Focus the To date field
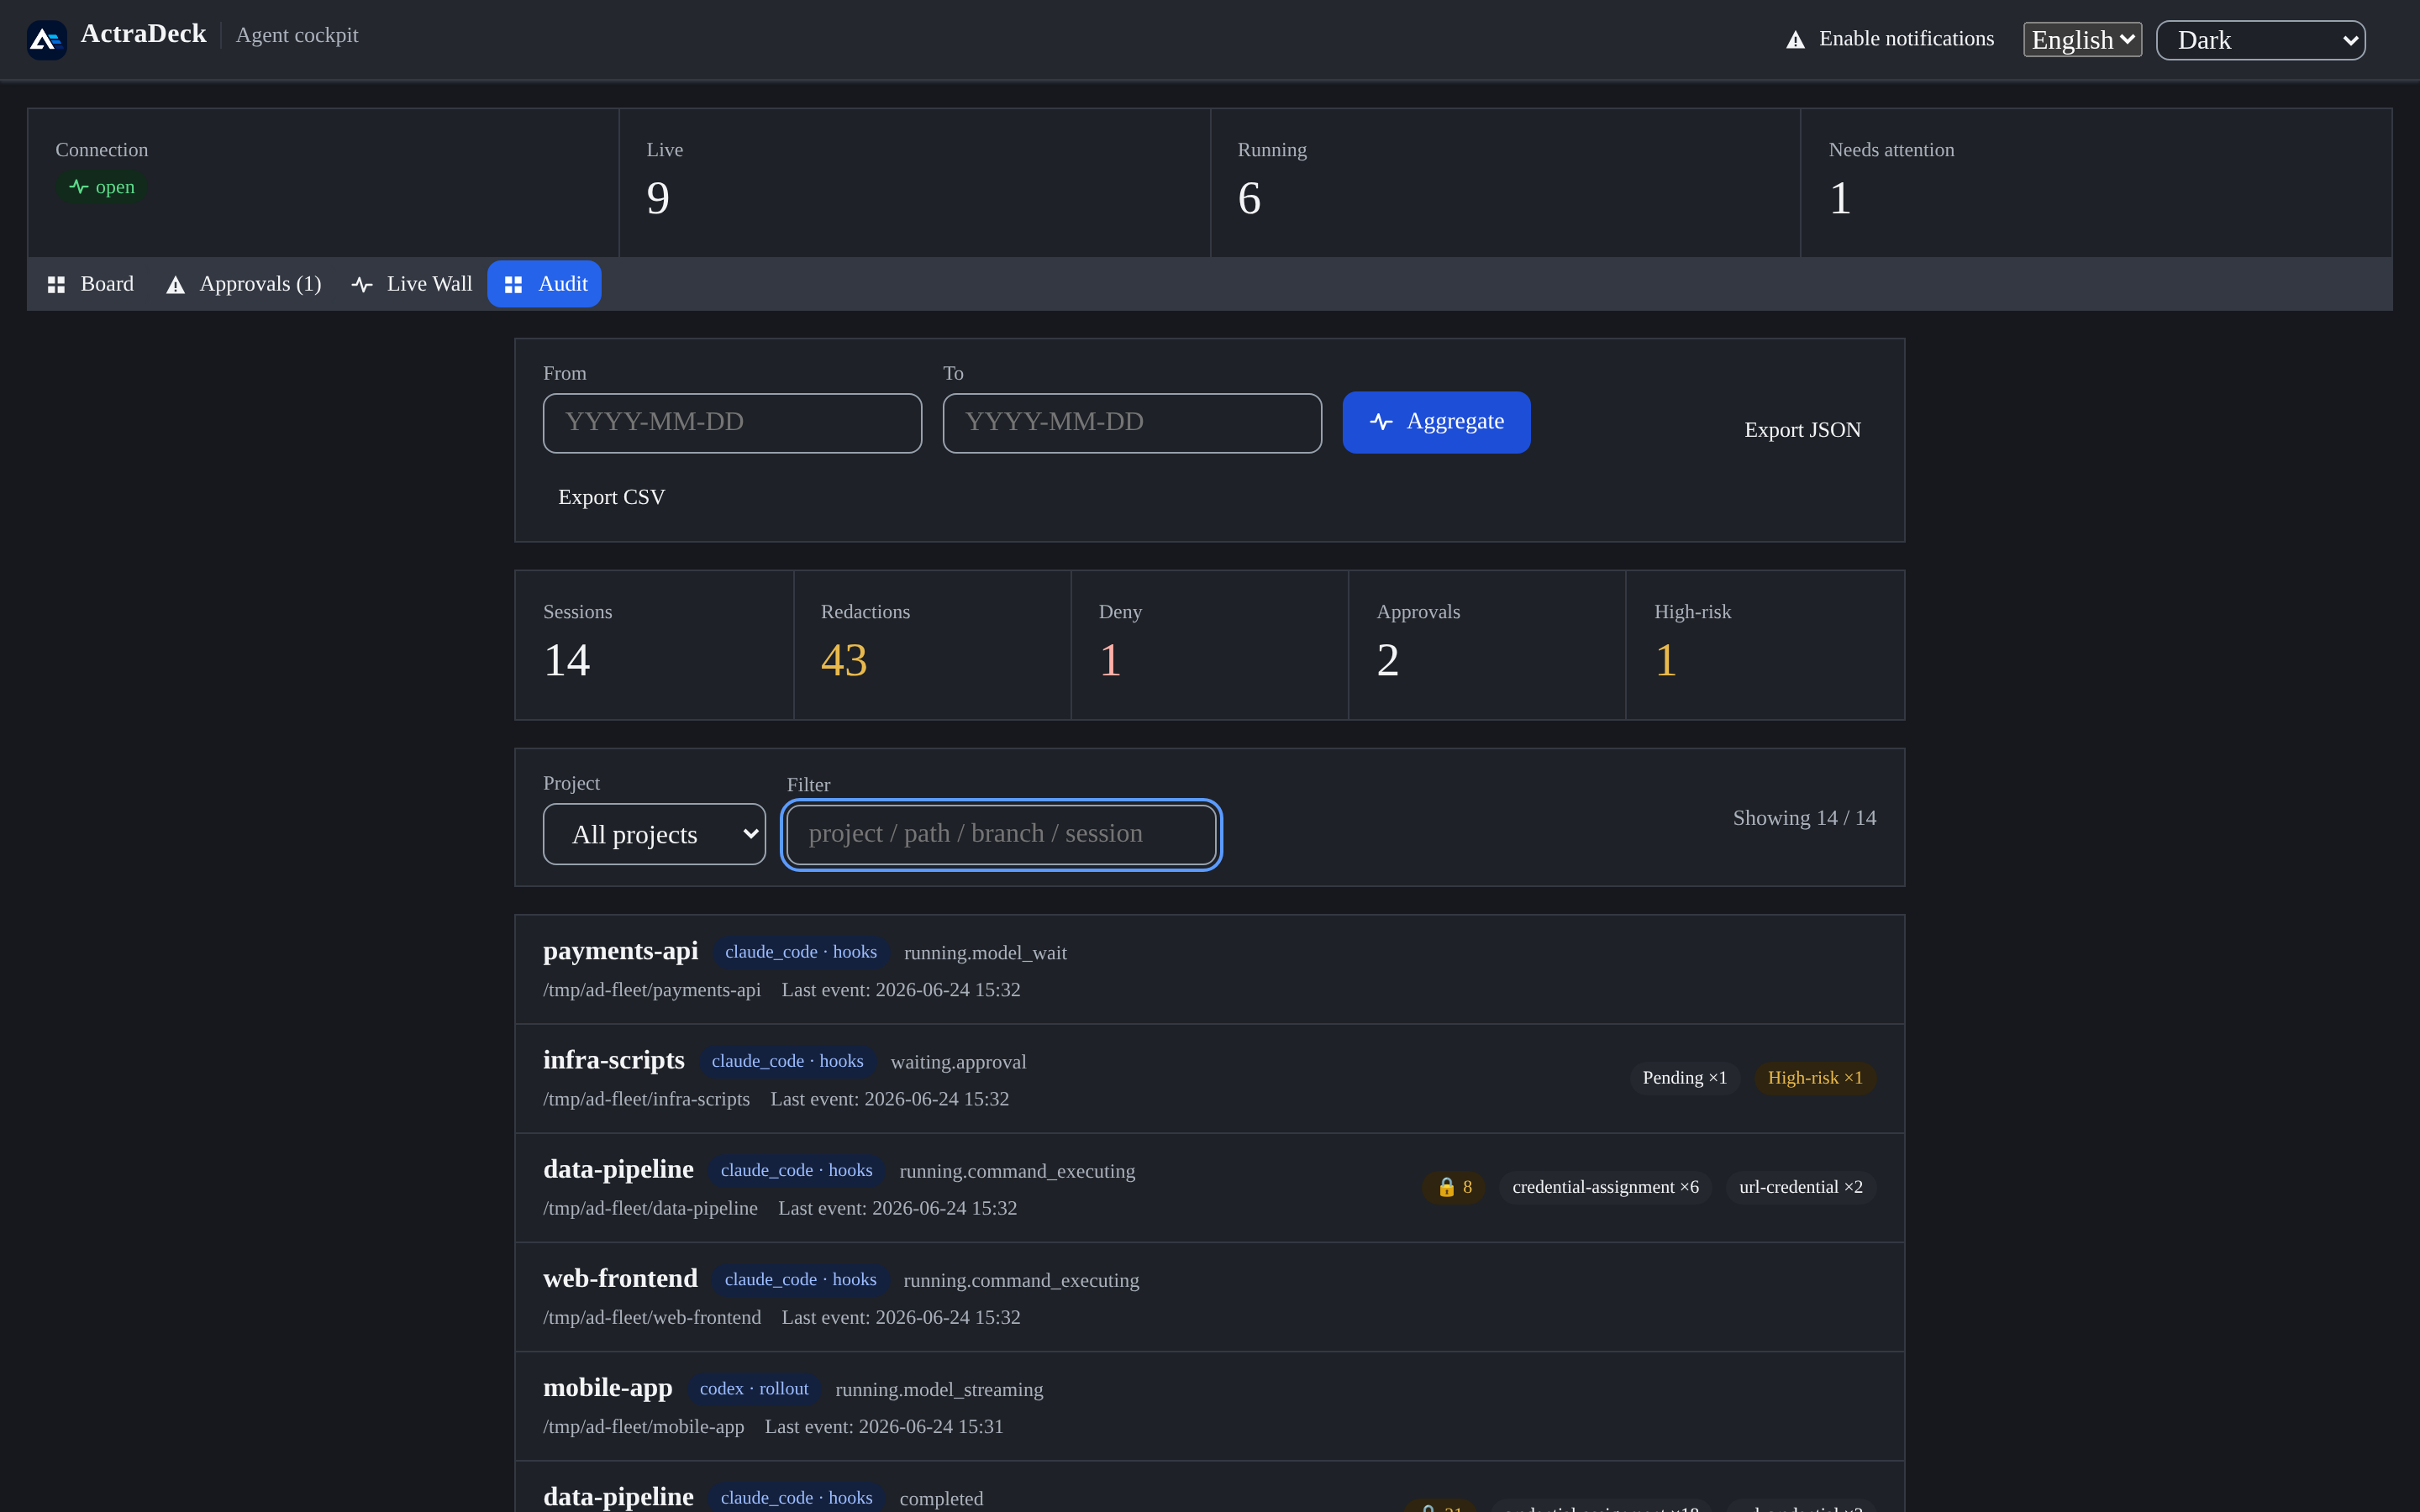The width and height of the screenshot is (2420, 1512). (x=1132, y=423)
